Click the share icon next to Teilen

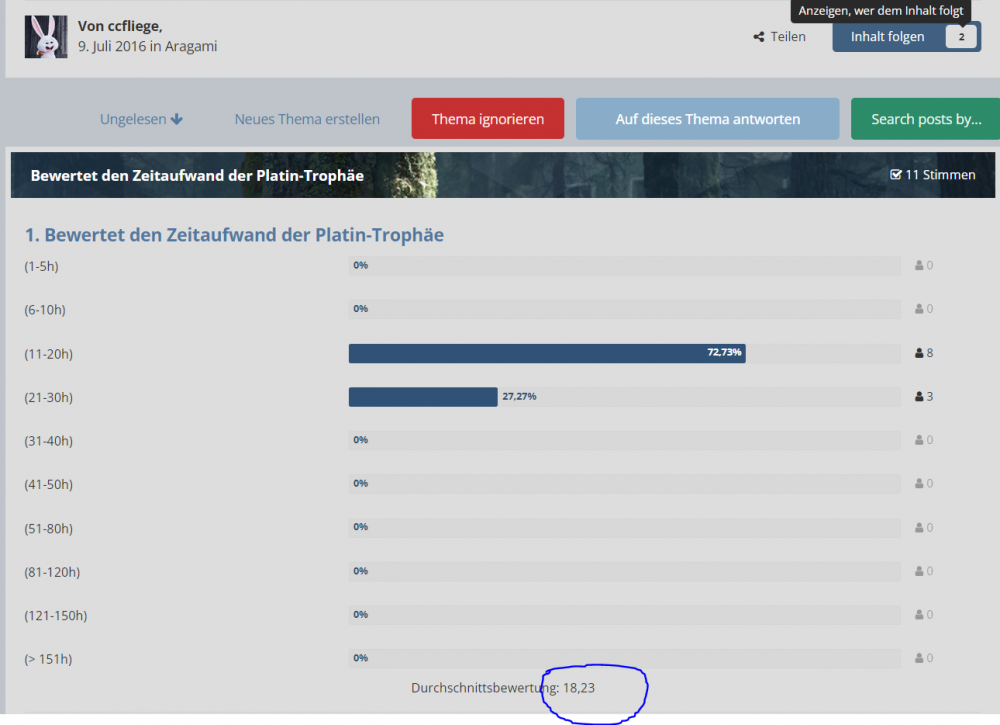point(759,37)
